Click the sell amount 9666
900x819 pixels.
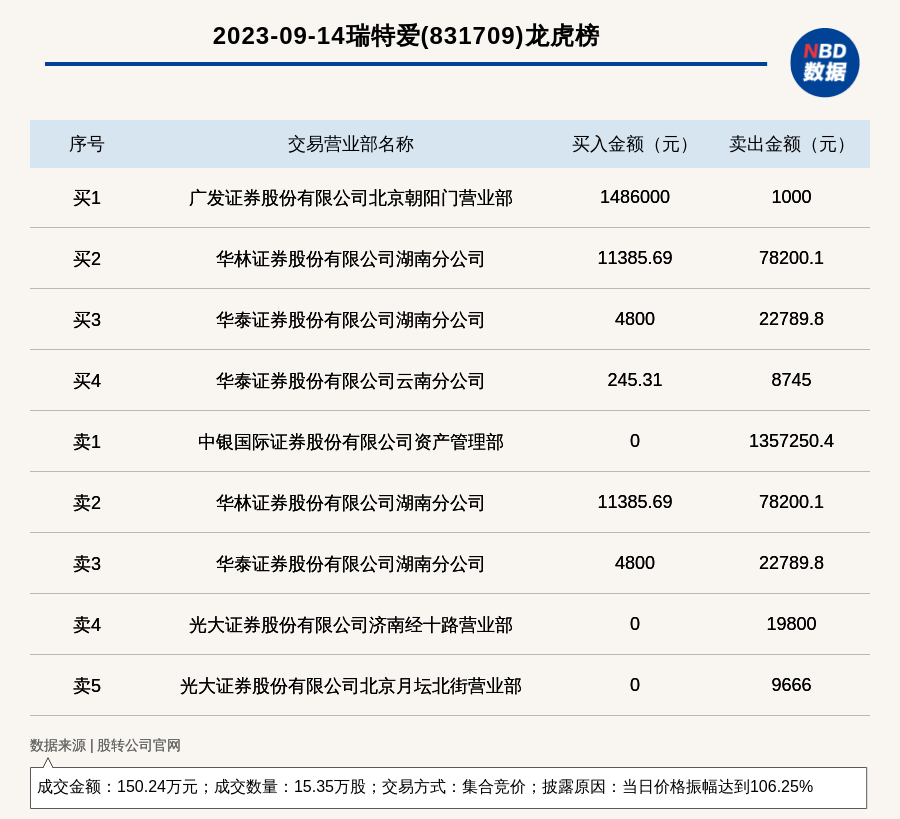pyautogui.click(x=791, y=685)
